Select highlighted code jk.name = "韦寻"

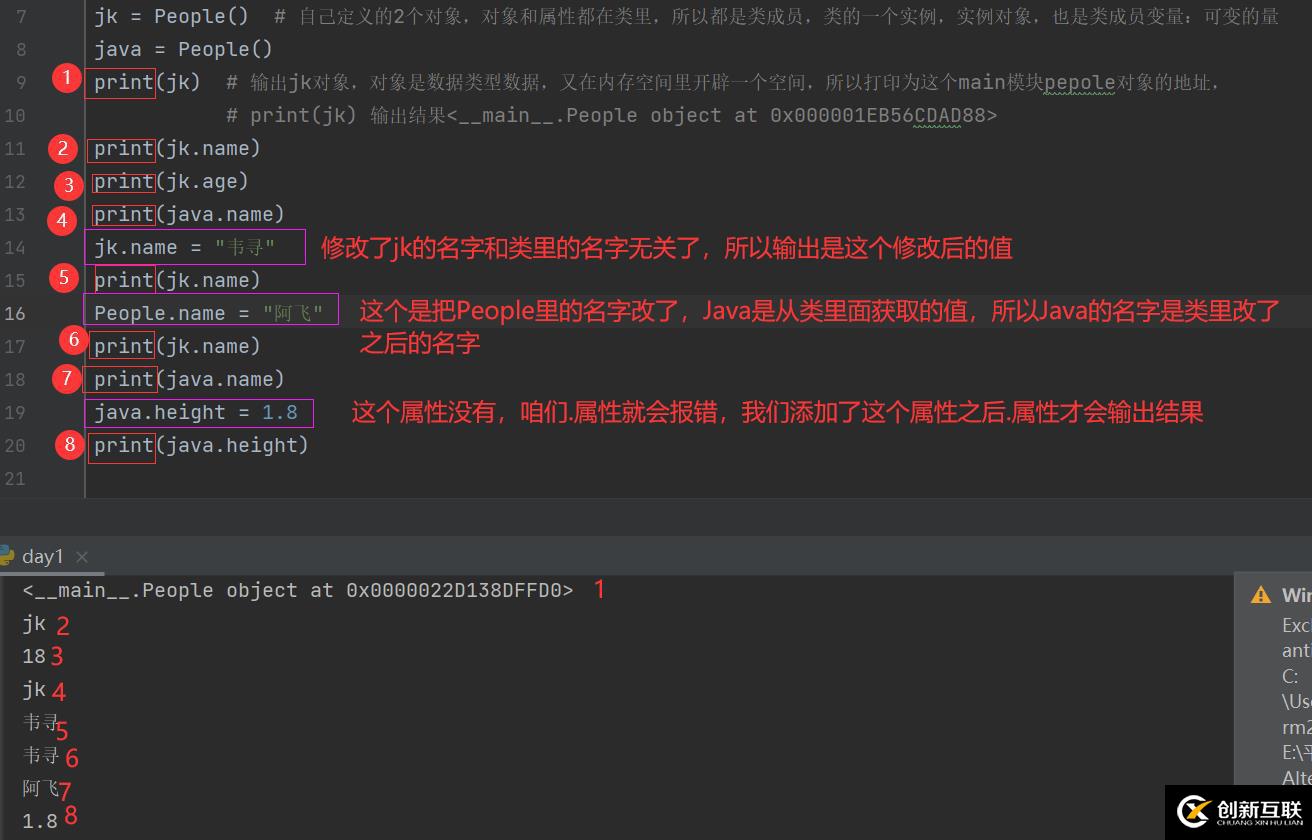(x=195, y=247)
